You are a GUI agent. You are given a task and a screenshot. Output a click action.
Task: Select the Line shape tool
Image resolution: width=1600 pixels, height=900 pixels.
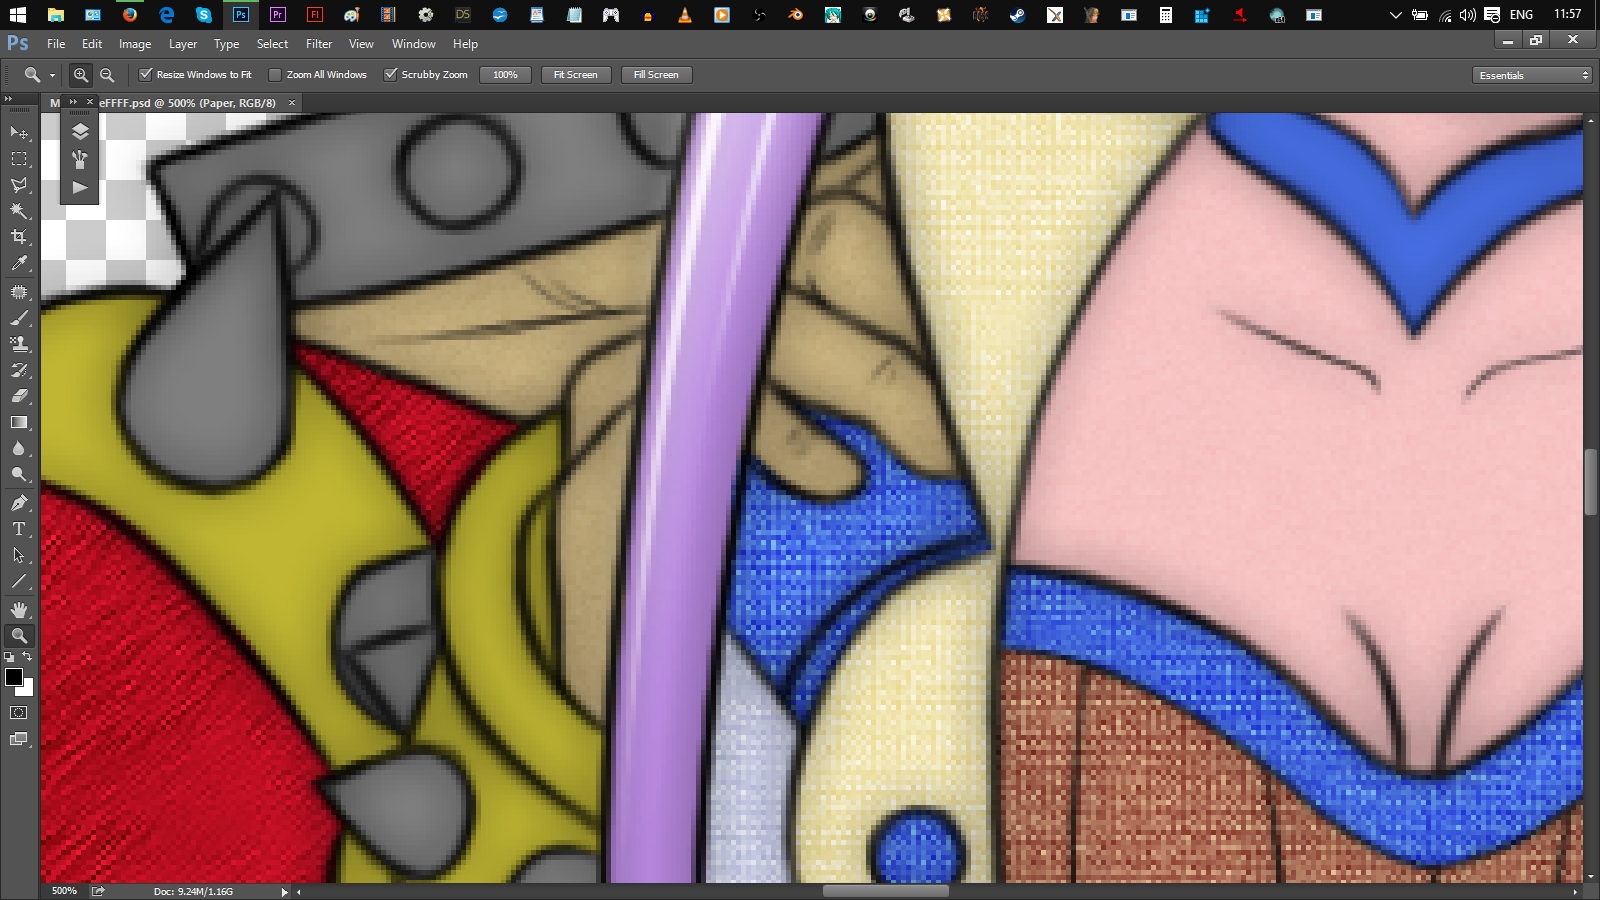tap(19, 581)
